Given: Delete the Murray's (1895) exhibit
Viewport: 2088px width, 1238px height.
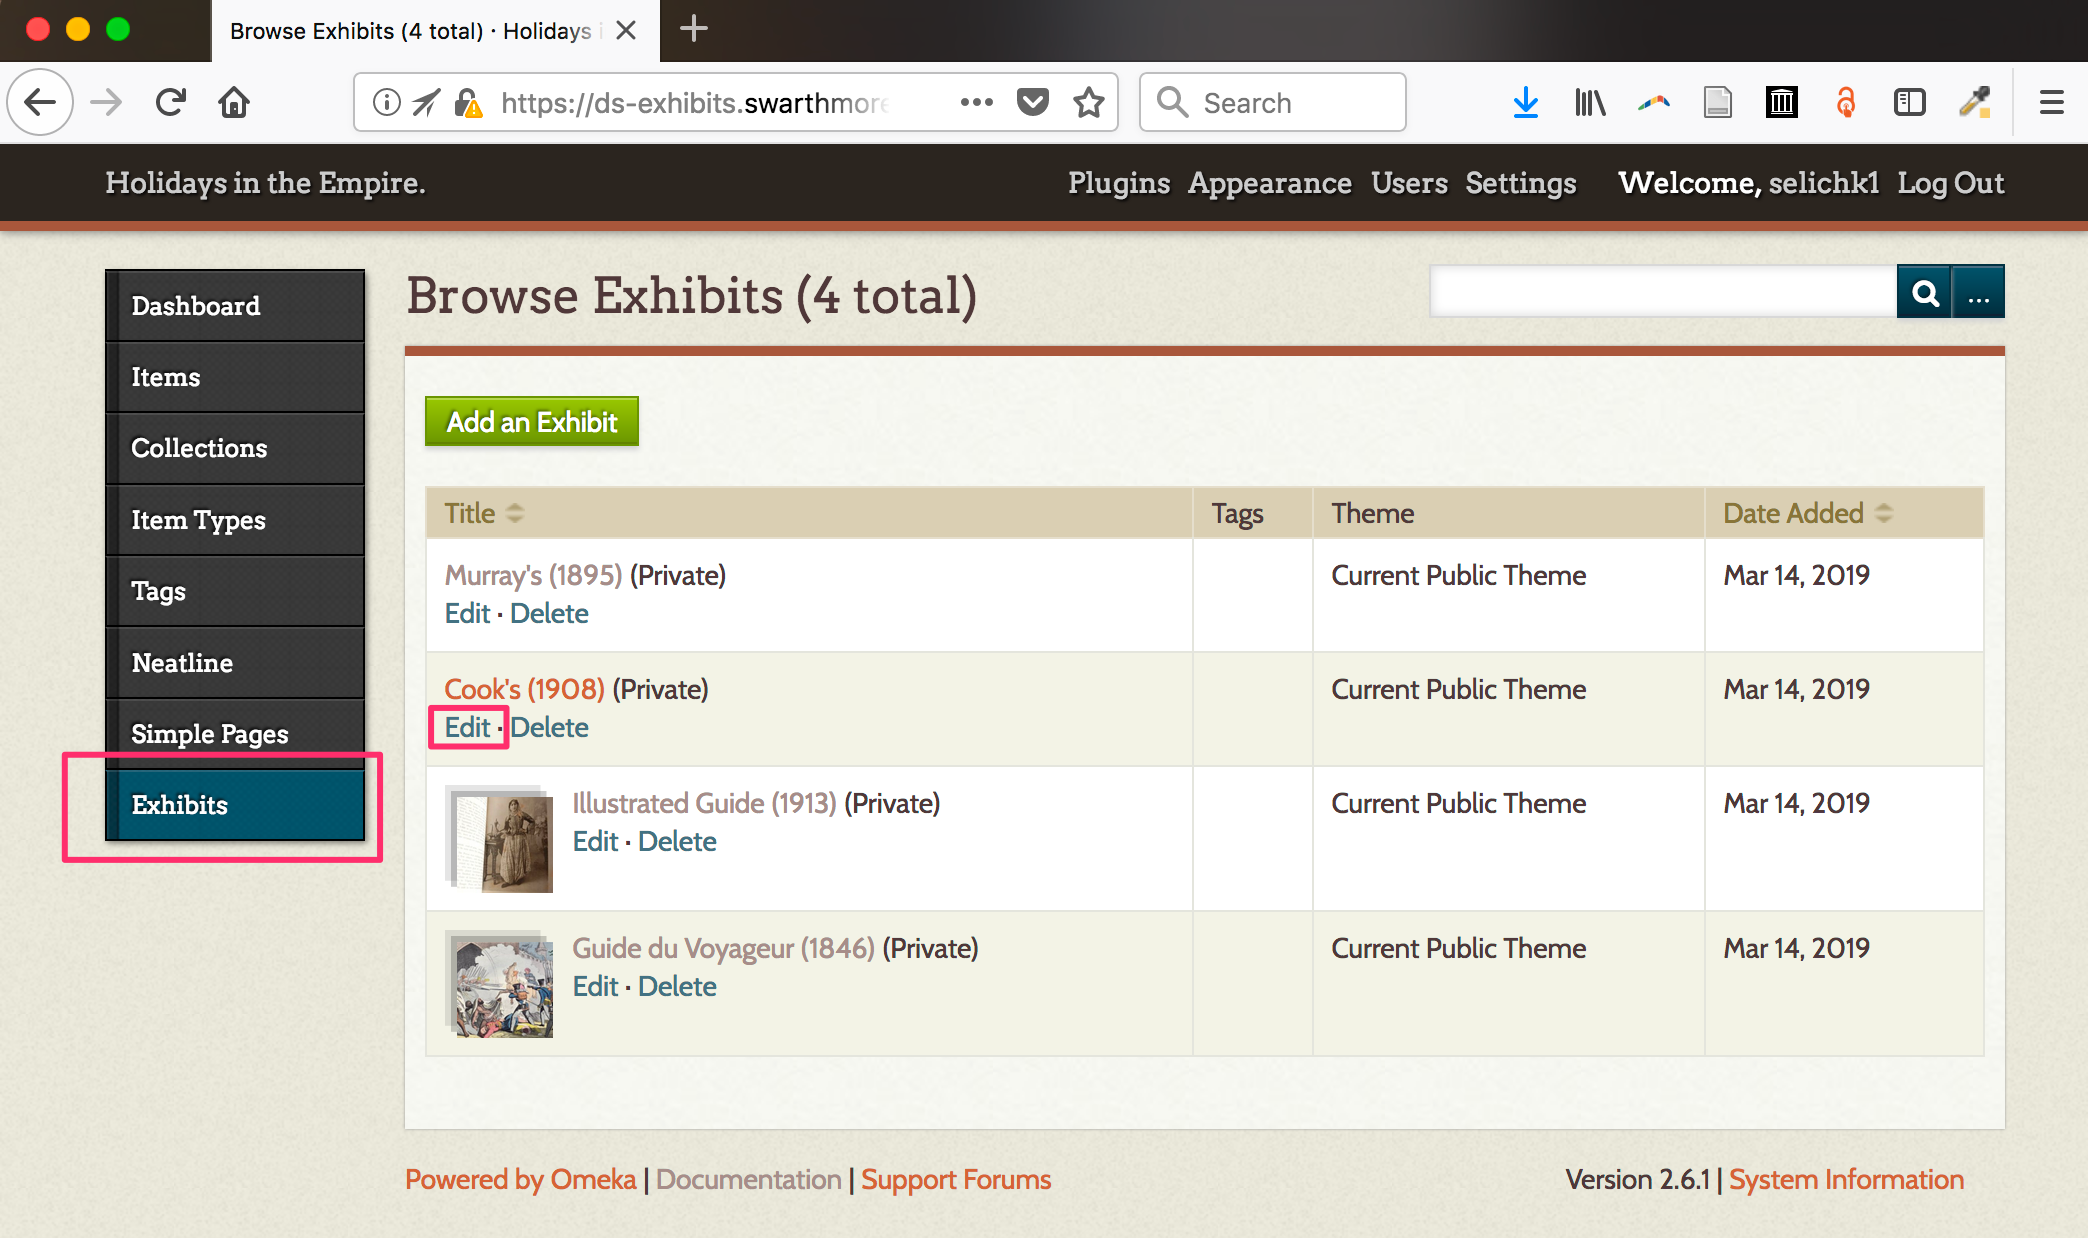Looking at the screenshot, I should (549, 613).
